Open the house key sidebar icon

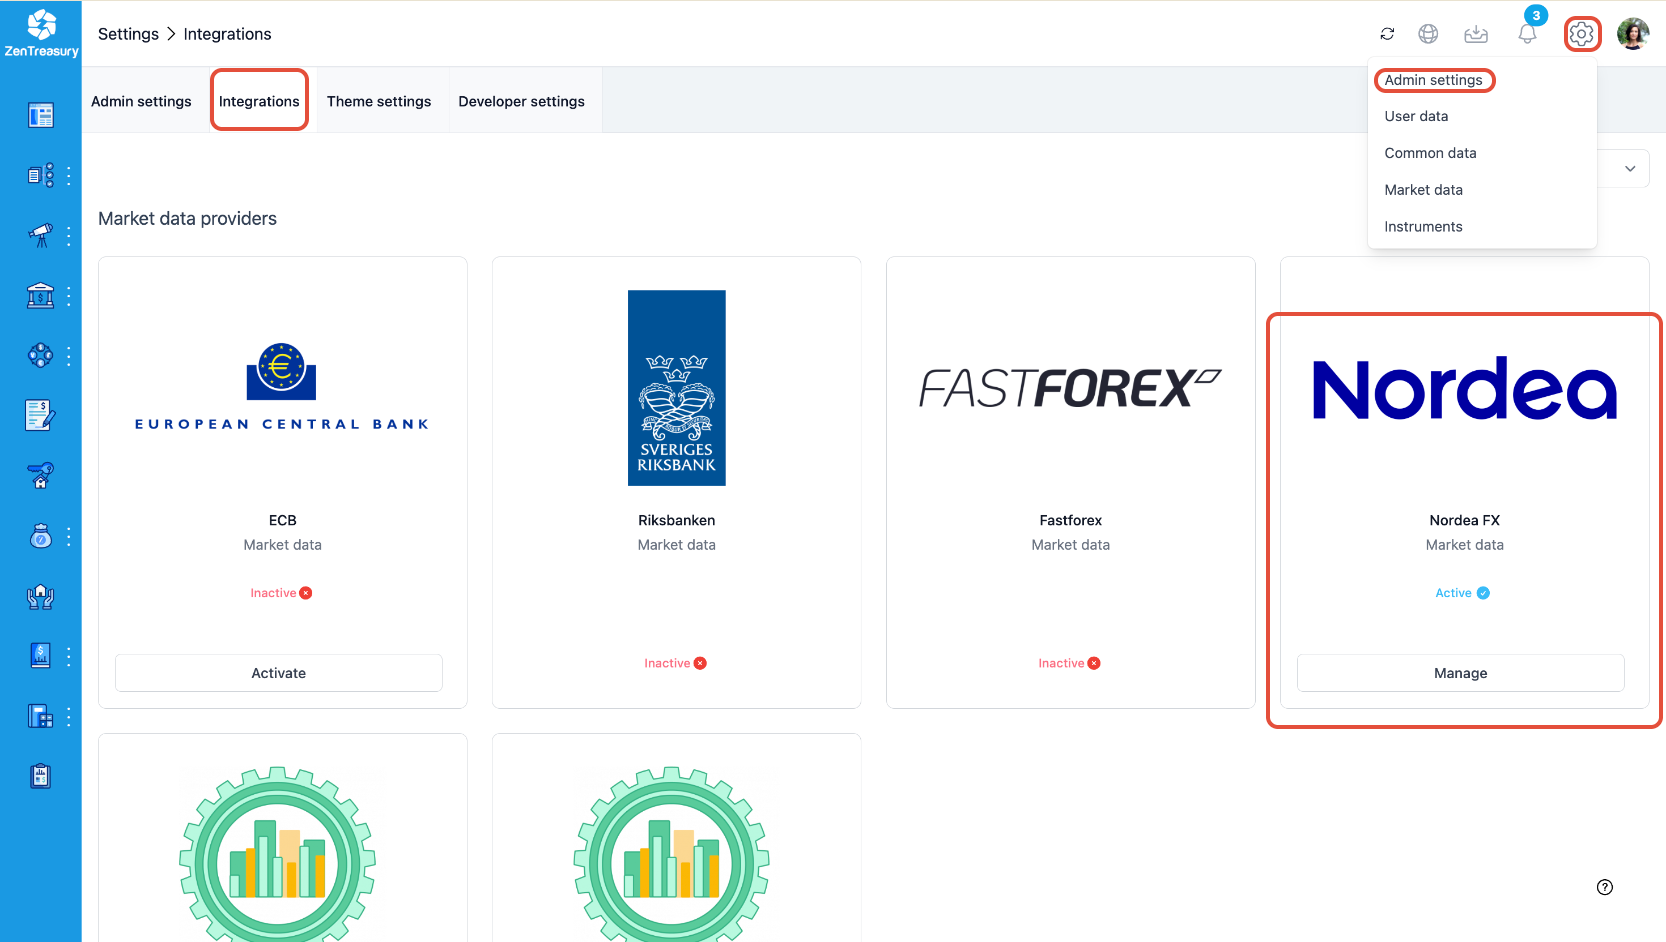tap(41, 476)
